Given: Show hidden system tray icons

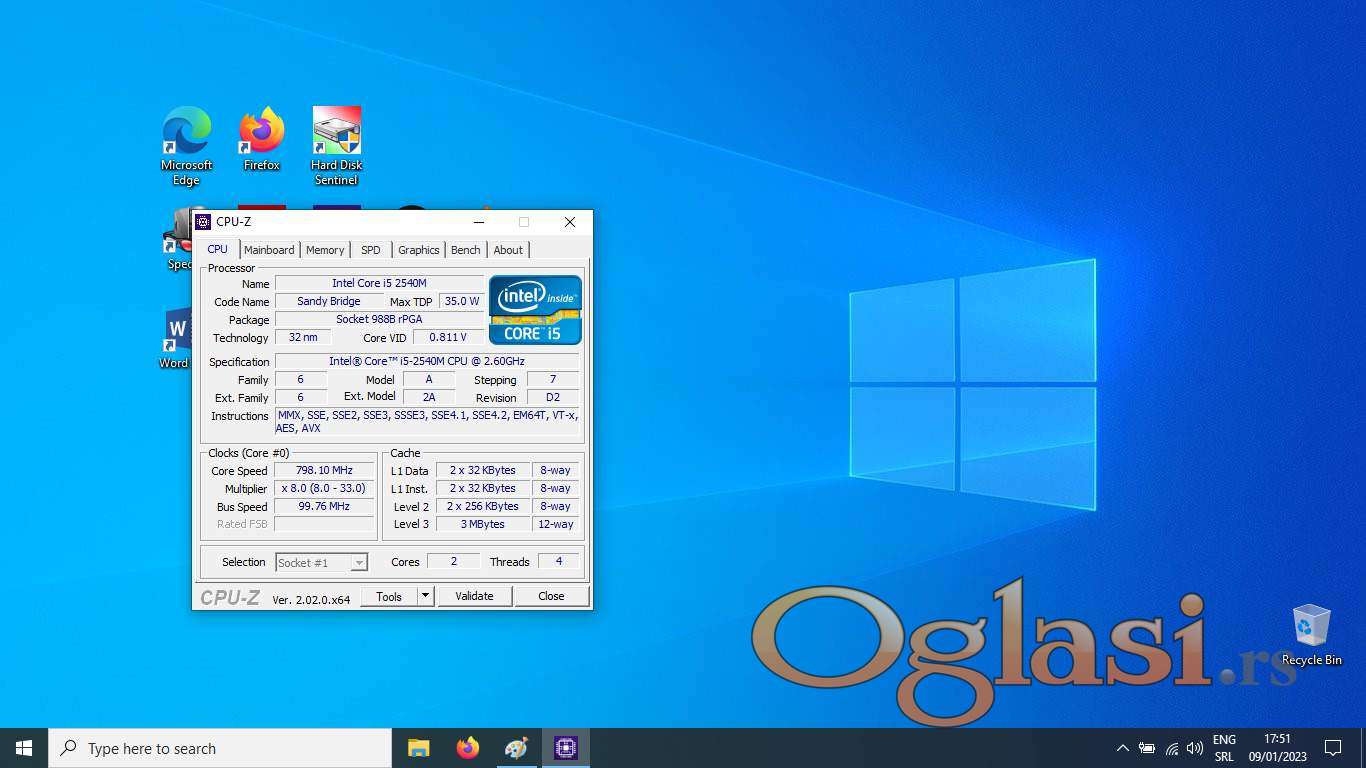Looking at the screenshot, I should (x=1122, y=748).
